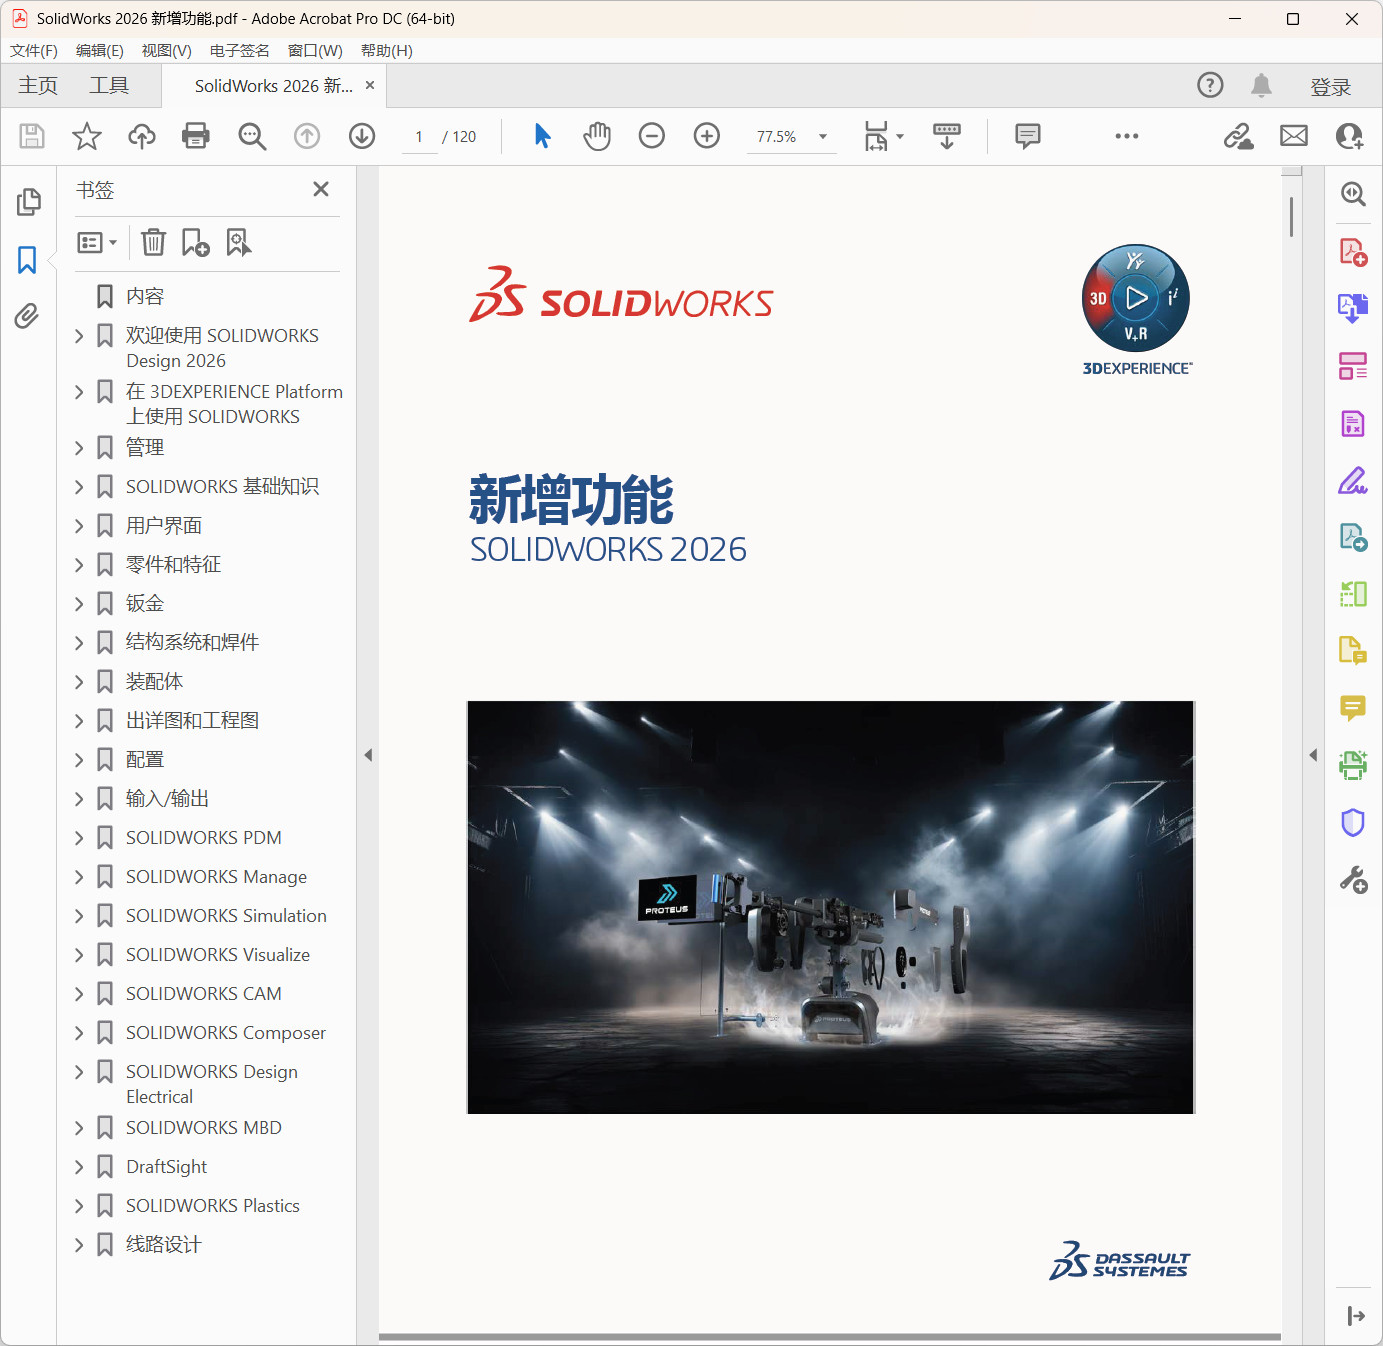
Task: Add a new bookmark
Action: click(195, 242)
